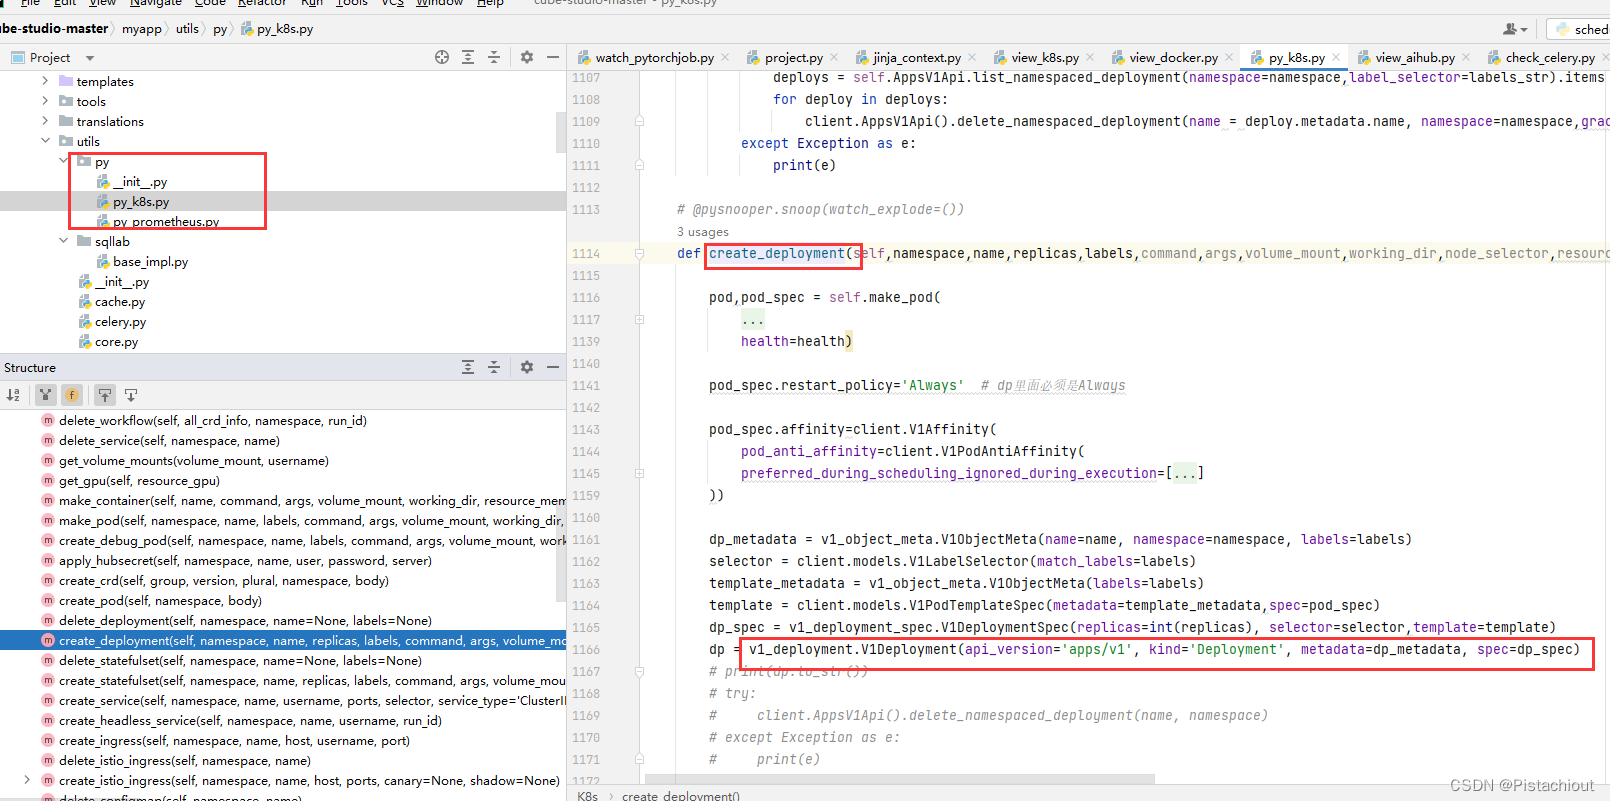Image resolution: width=1610 pixels, height=801 pixels.
Task: Collapse all in the Structure panel
Action: 494,368
